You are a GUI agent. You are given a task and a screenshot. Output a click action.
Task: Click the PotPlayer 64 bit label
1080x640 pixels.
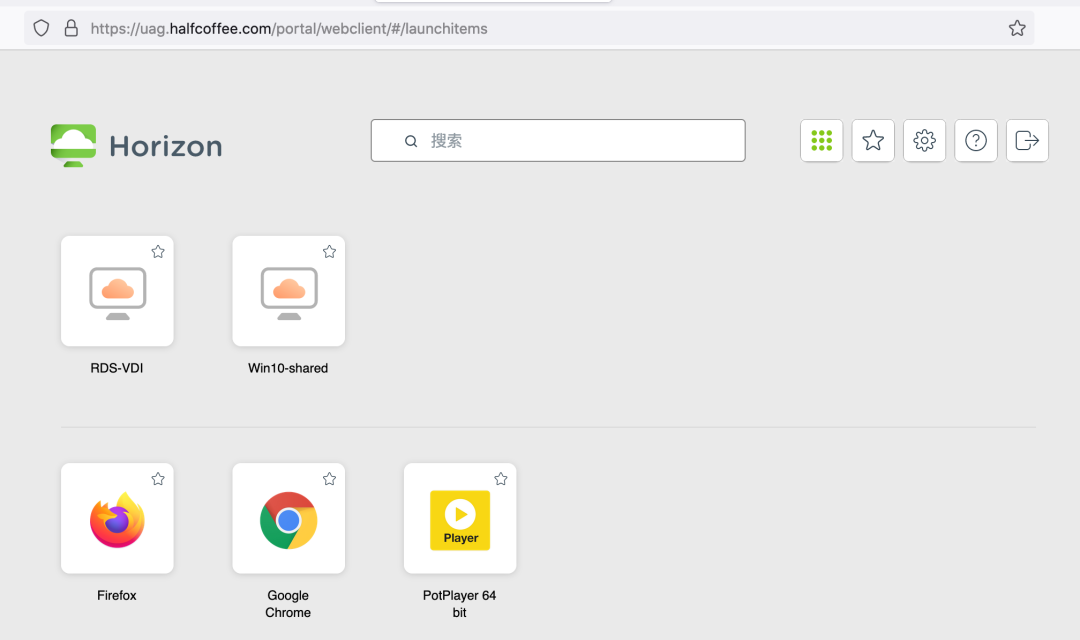[459, 603]
